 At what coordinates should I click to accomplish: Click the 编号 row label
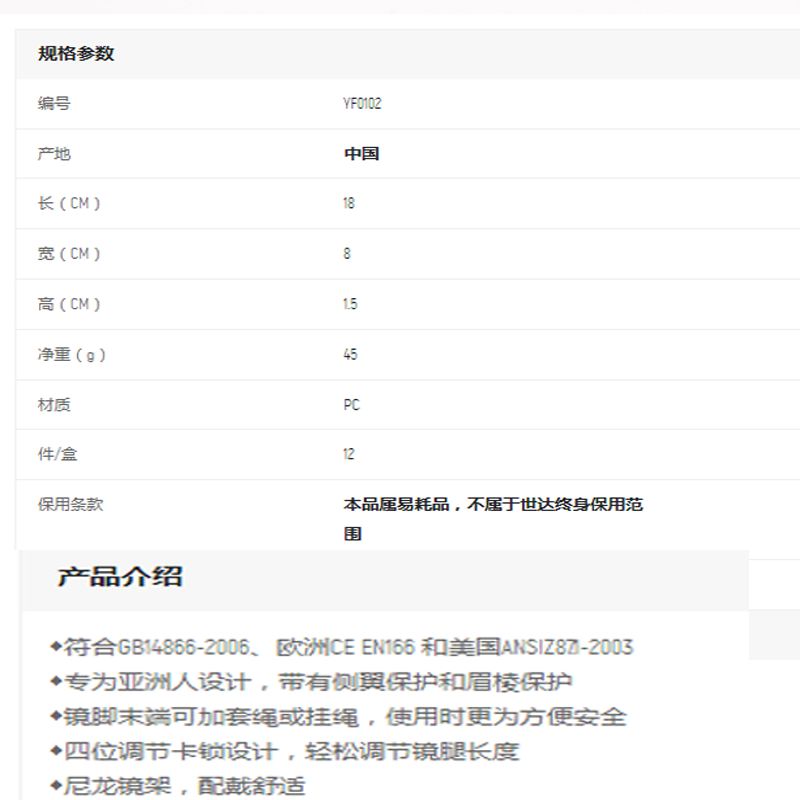(x=54, y=104)
